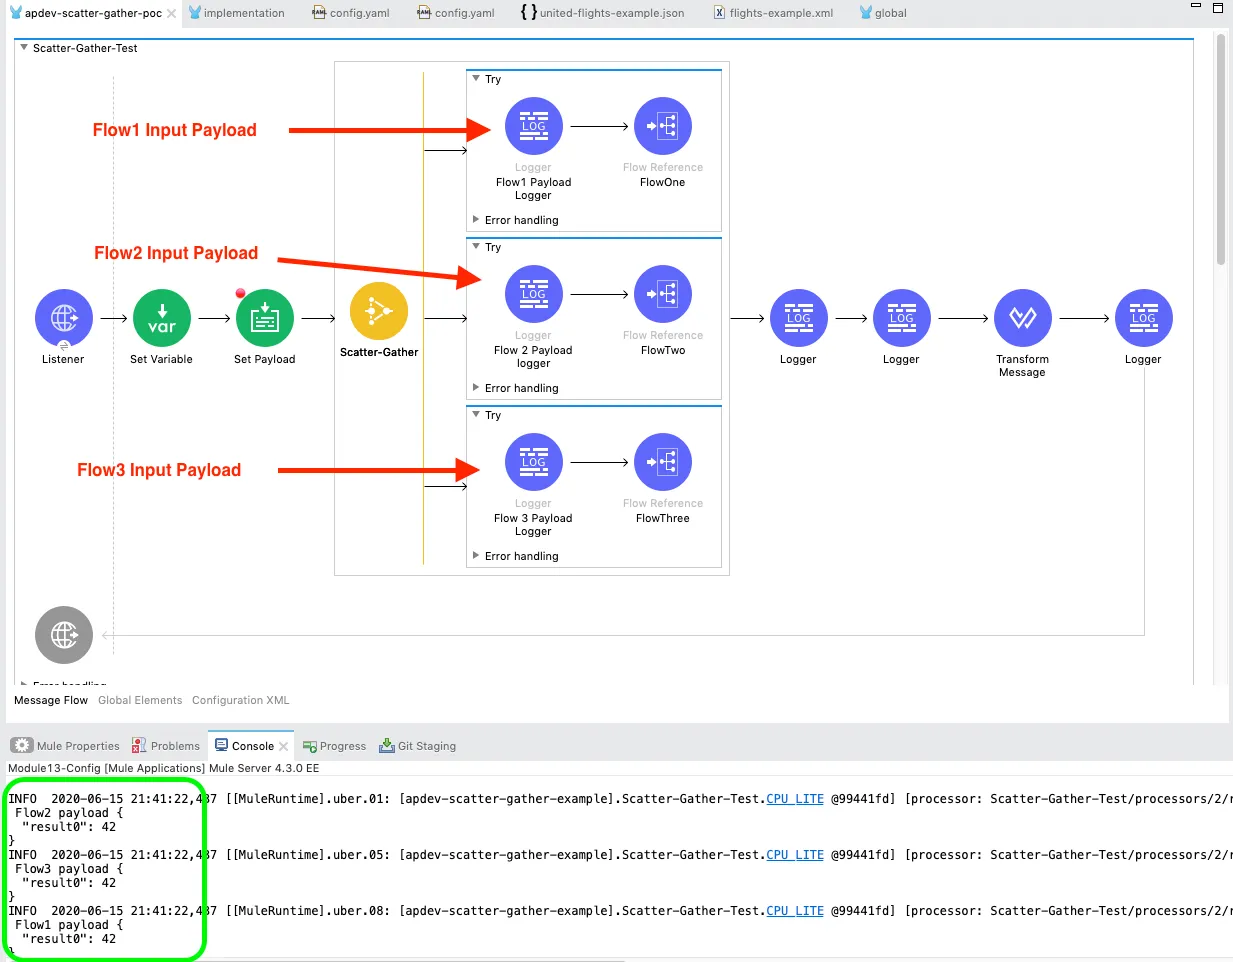Image resolution: width=1233 pixels, height=962 pixels.
Task: Expand Error handling under FlowThree Try scope
Action: click(476, 555)
